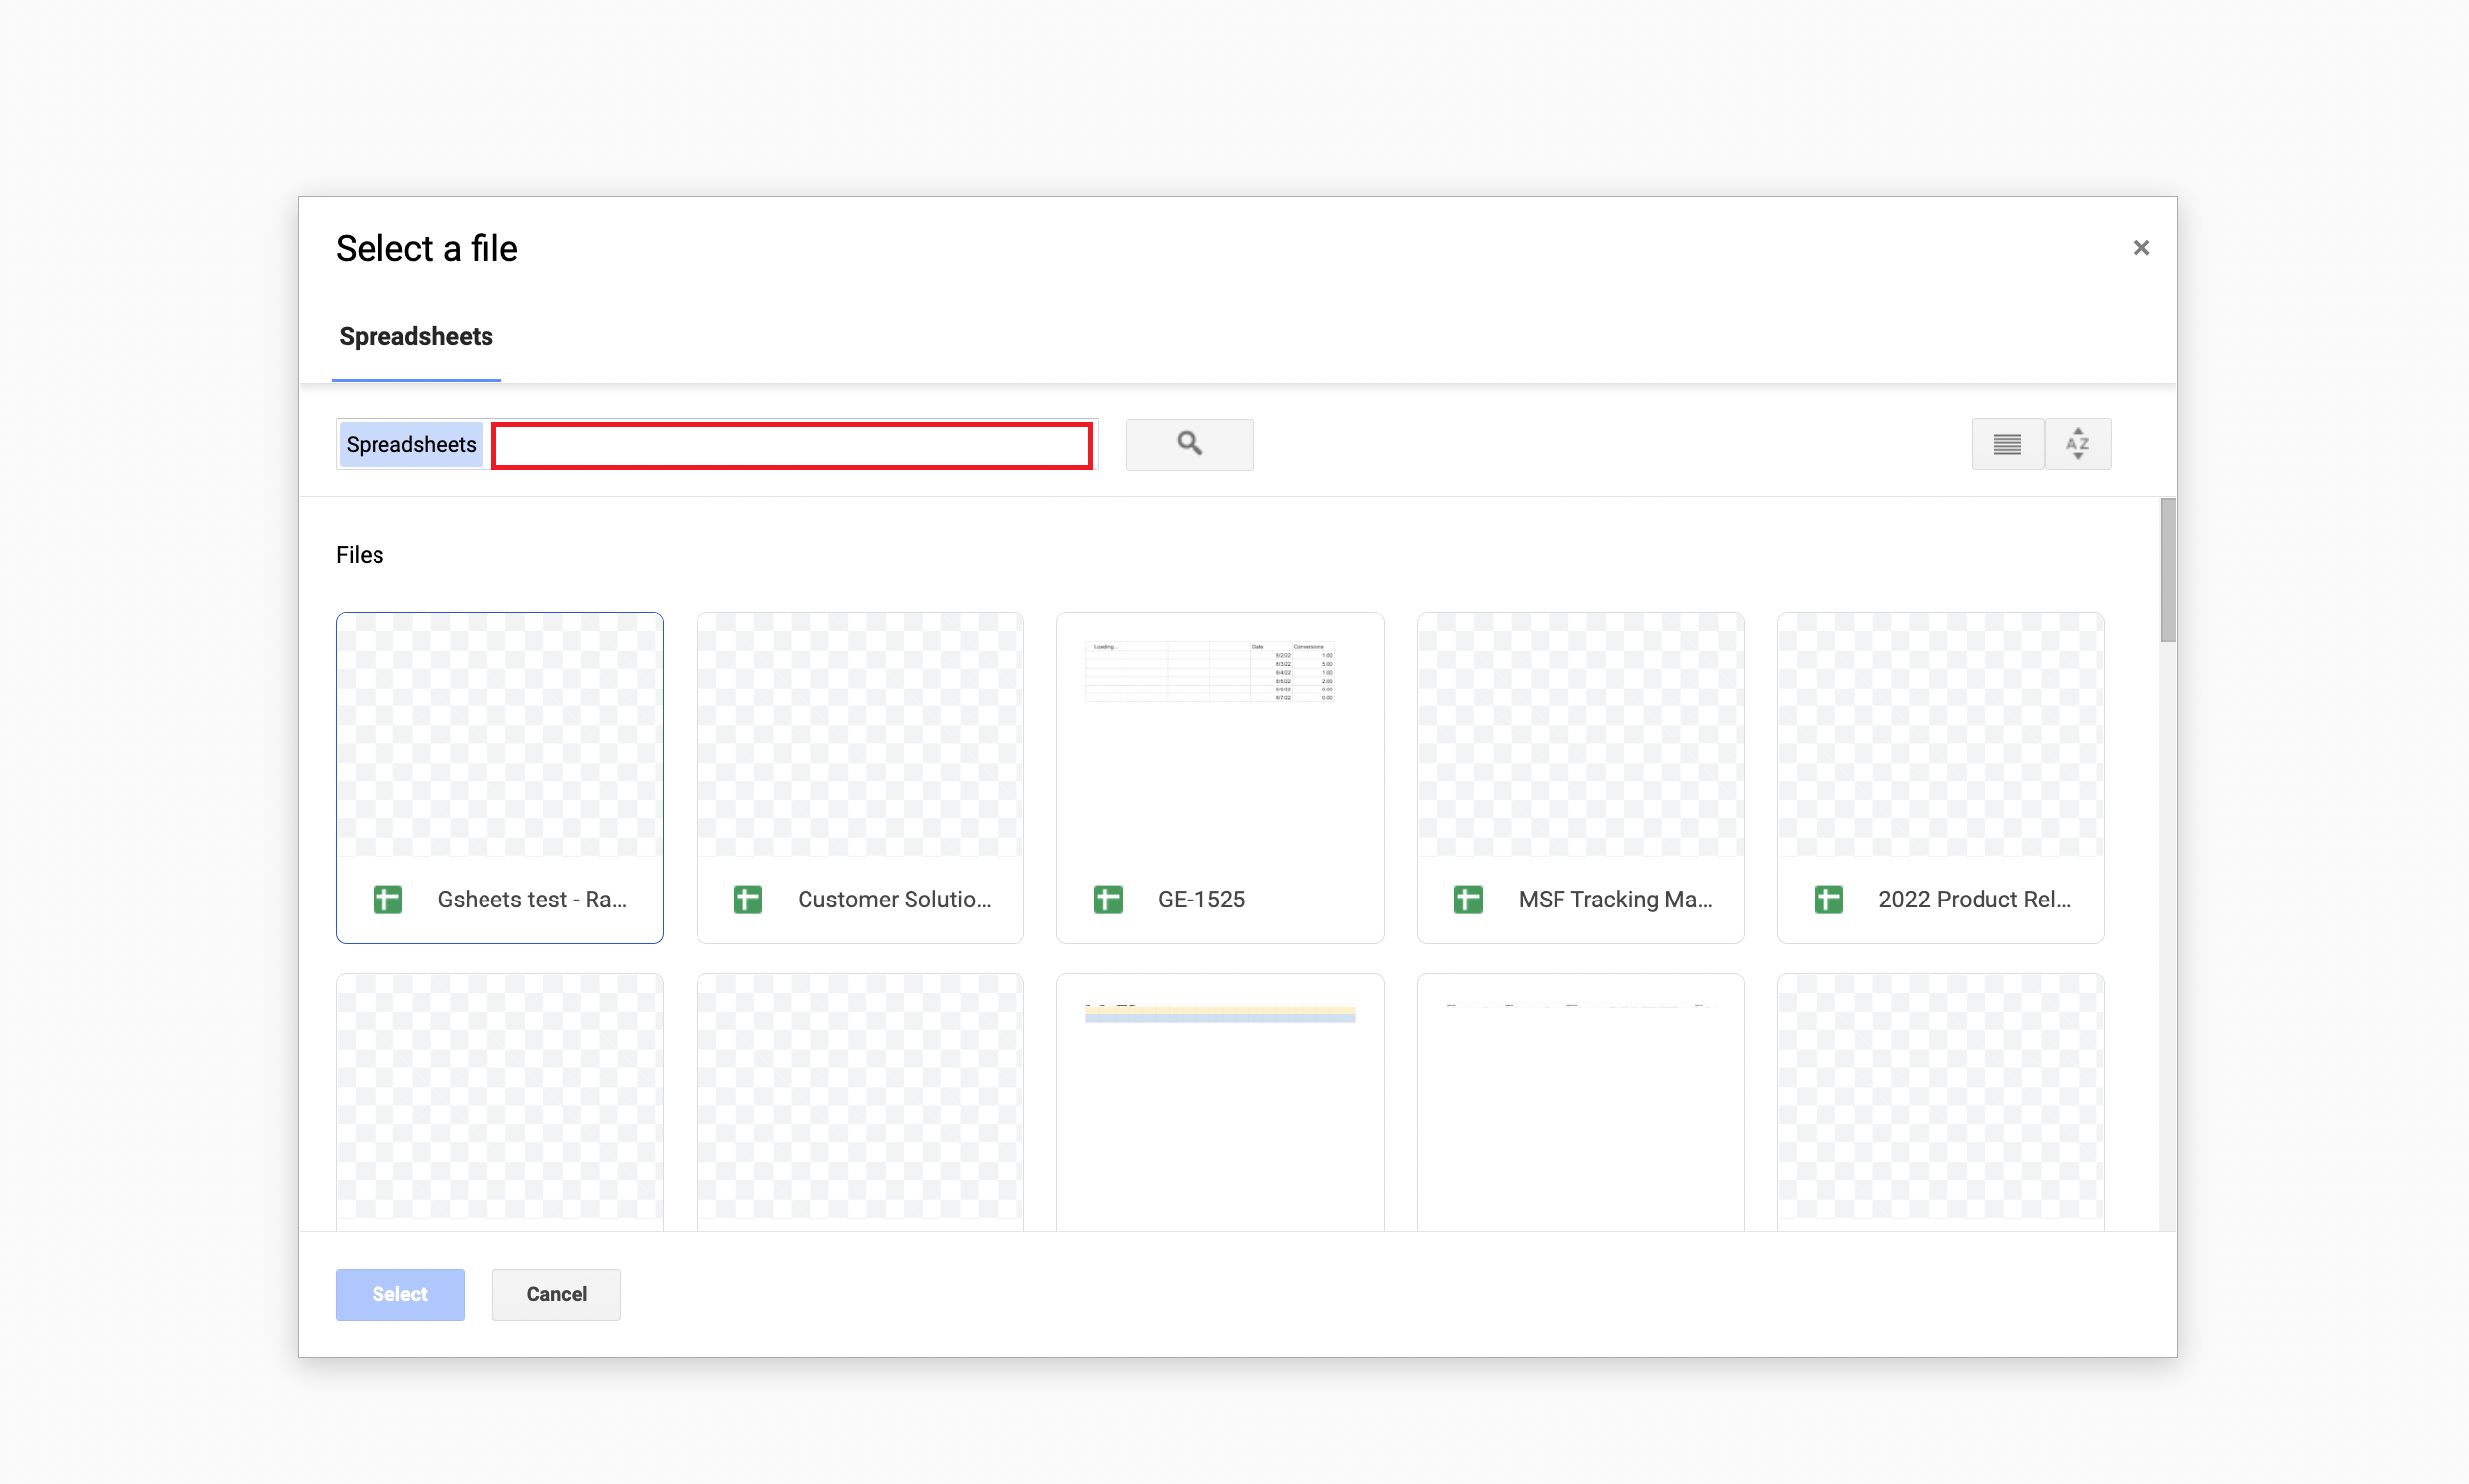Click the magnifying glass search button

(1188, 444)
